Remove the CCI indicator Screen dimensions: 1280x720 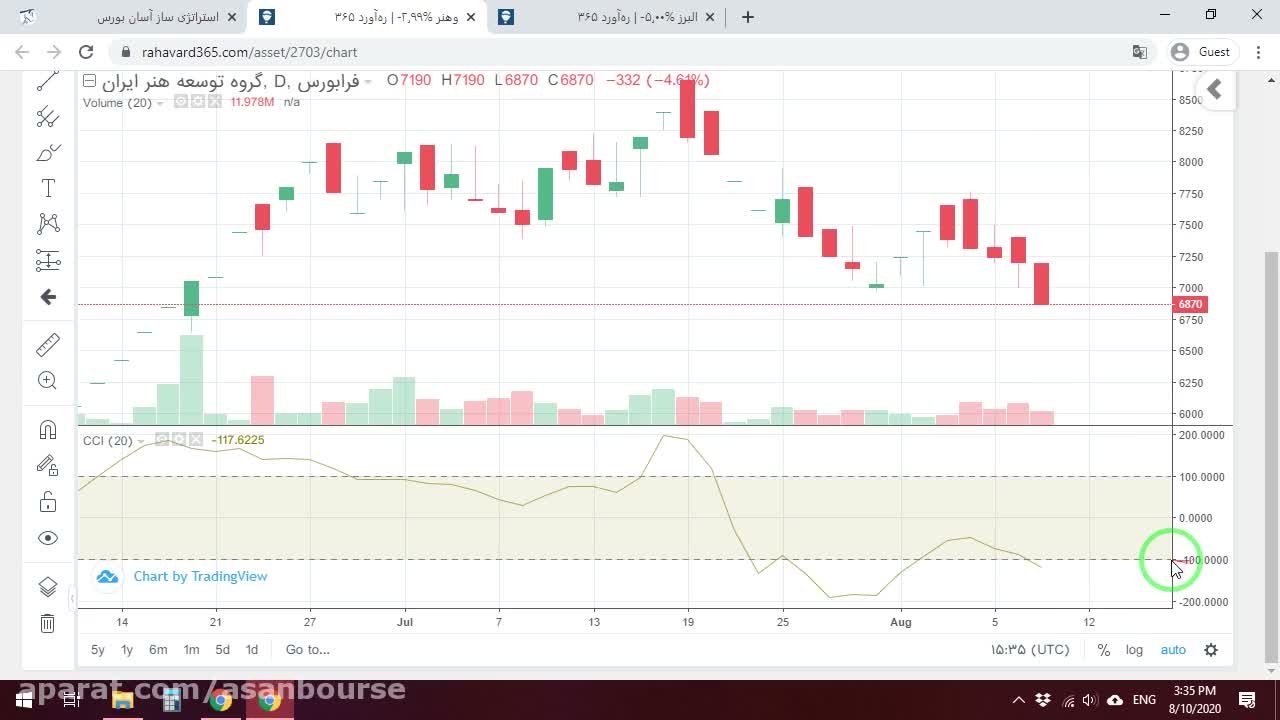click(x=195, y=440)
